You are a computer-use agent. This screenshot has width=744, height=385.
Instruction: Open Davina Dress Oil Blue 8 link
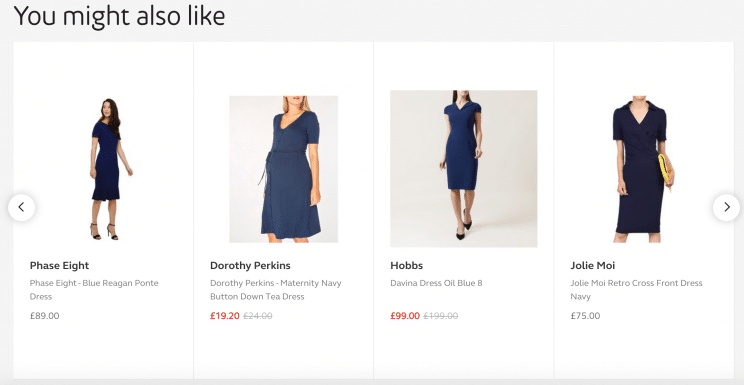[x=436, y=283]
